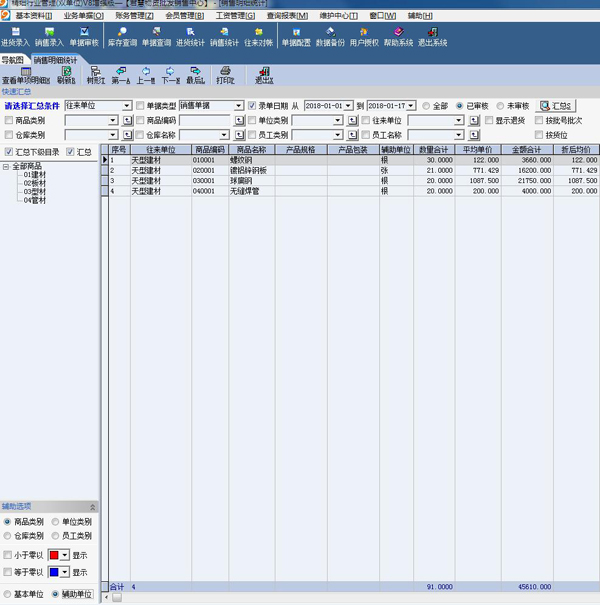Image resolution: width=600 pixels, height=605 pixels.
Task: Select the 单位类别 radio option
Action: tap(56, 522)
